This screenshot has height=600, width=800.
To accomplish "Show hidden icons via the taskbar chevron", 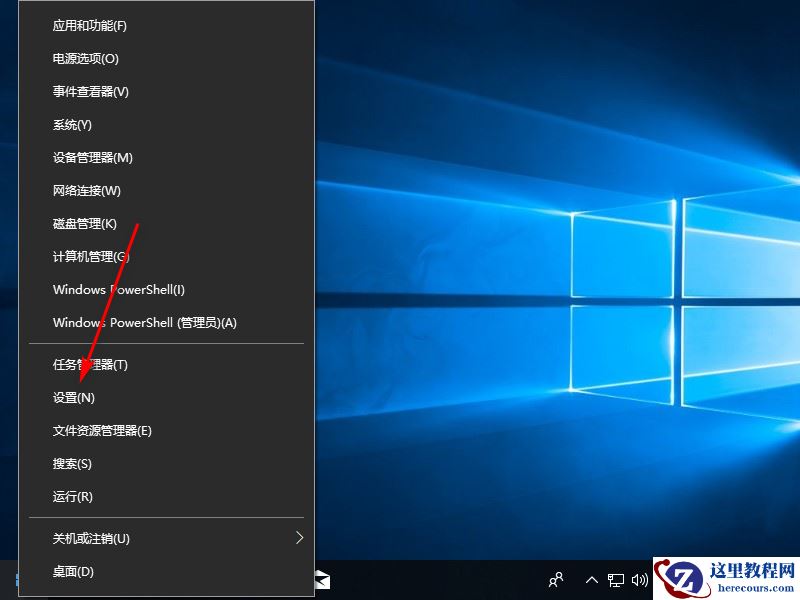I will click(592, 580).
